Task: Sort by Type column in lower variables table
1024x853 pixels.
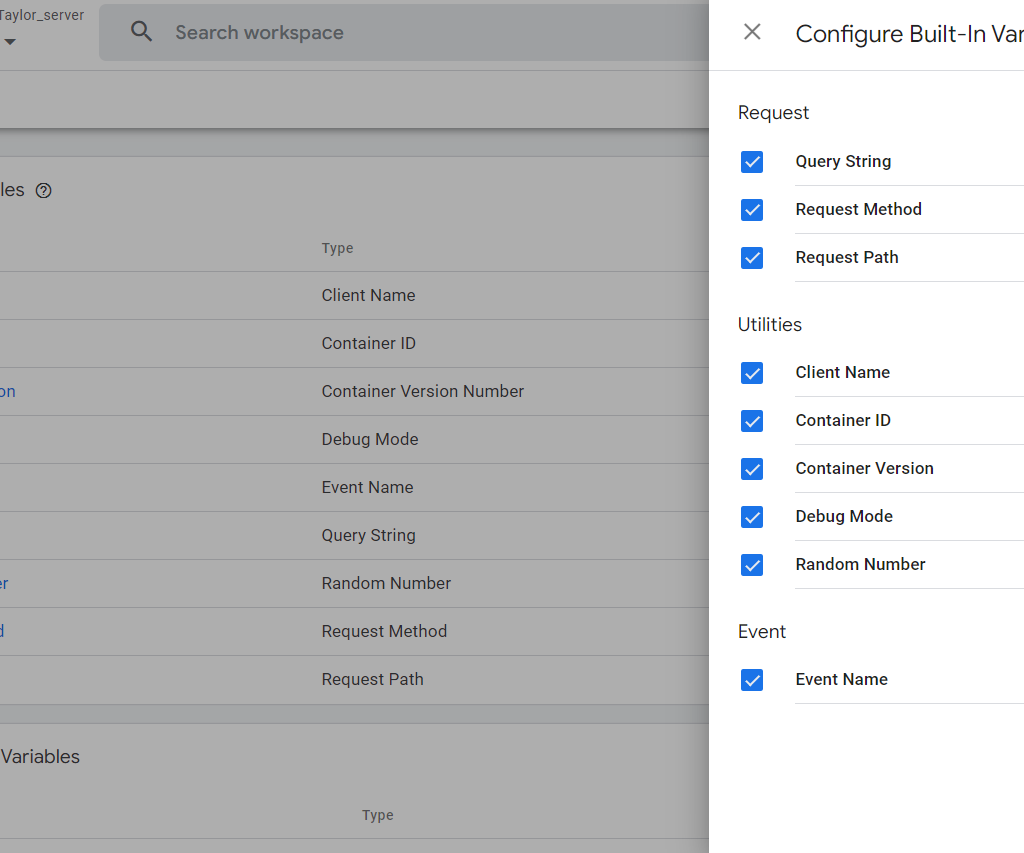Action: (377, 815)
